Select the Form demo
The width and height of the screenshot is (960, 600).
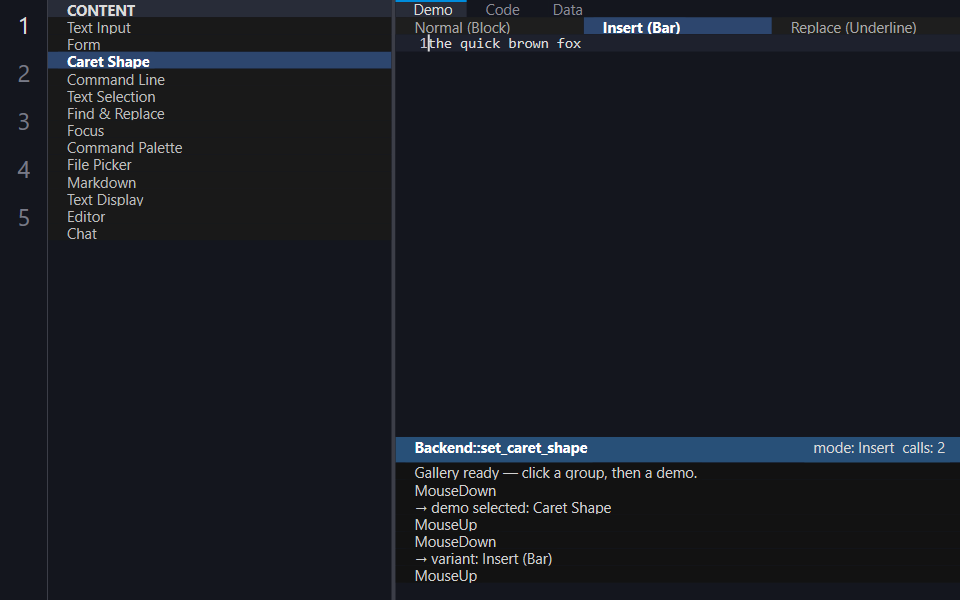point(219,45)
